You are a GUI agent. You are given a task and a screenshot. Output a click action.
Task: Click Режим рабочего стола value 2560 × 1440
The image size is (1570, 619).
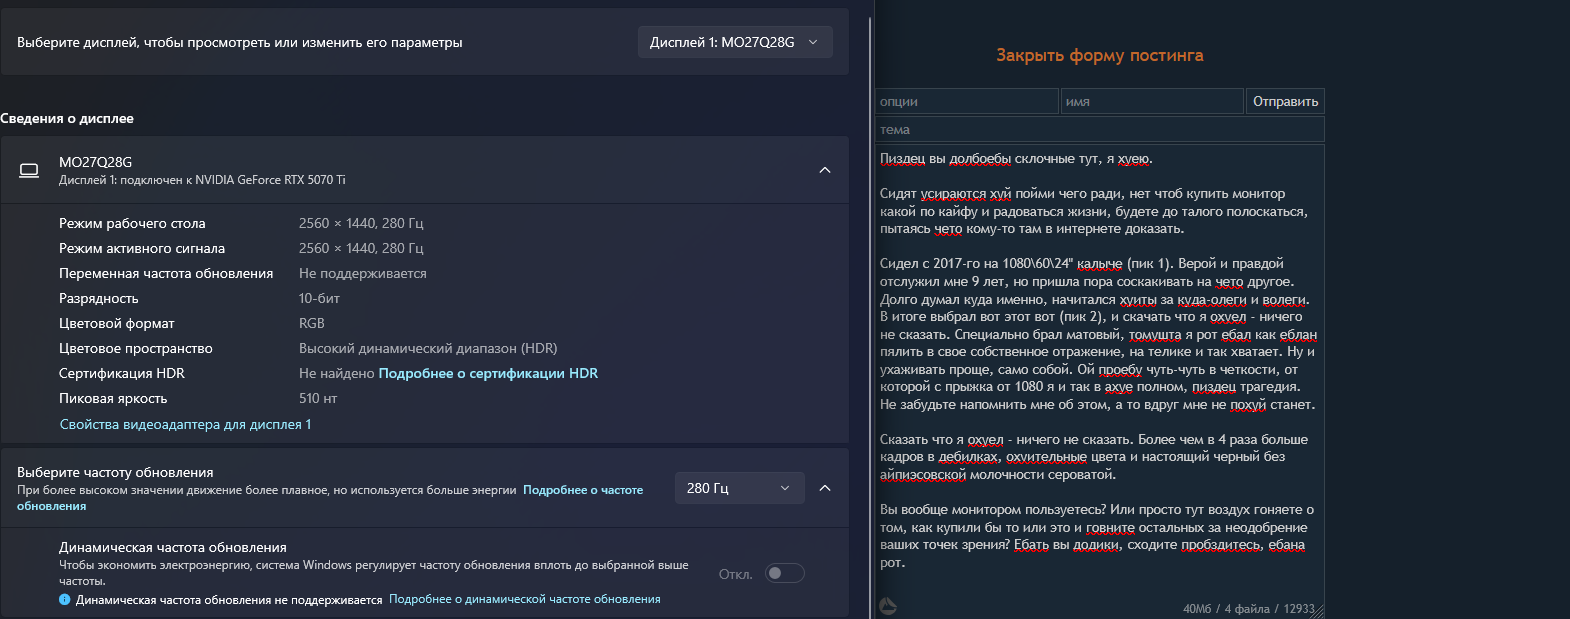(x=361, y=223)
